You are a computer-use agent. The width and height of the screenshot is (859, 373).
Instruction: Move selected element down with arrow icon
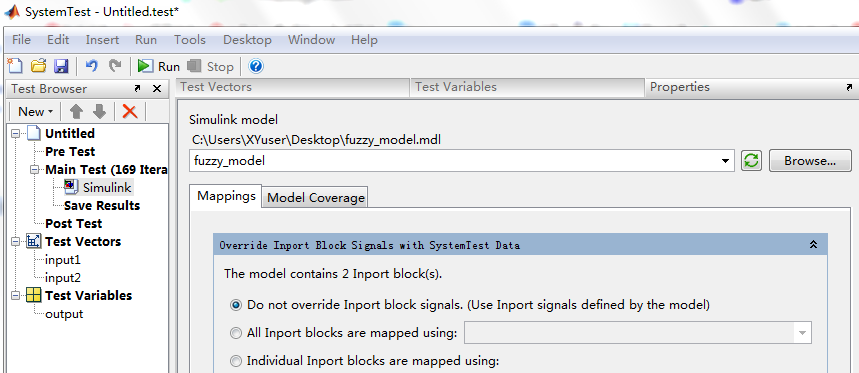pos(99,112)
